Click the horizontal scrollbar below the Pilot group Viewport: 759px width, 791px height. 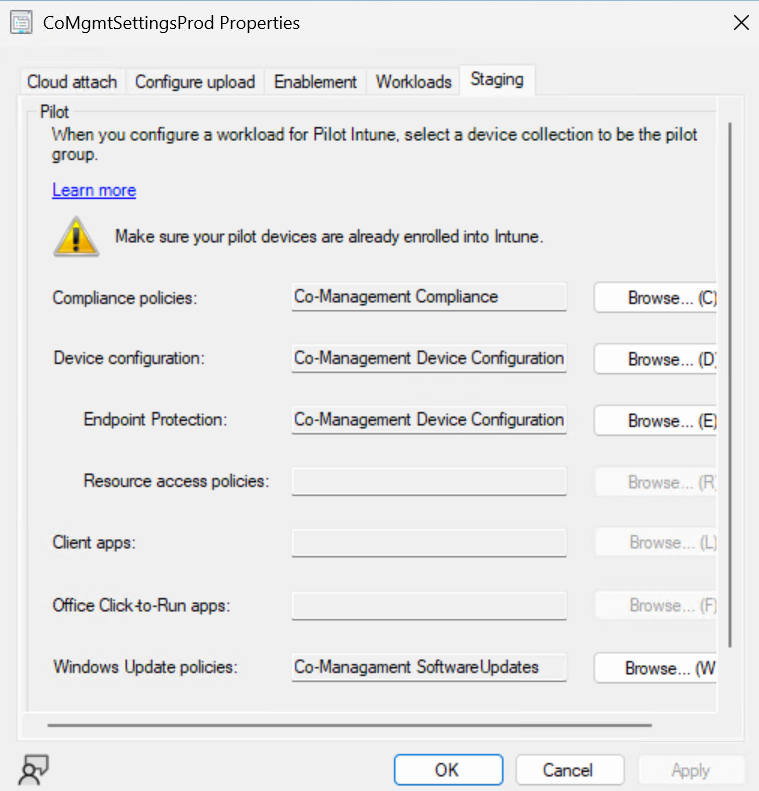350,725
